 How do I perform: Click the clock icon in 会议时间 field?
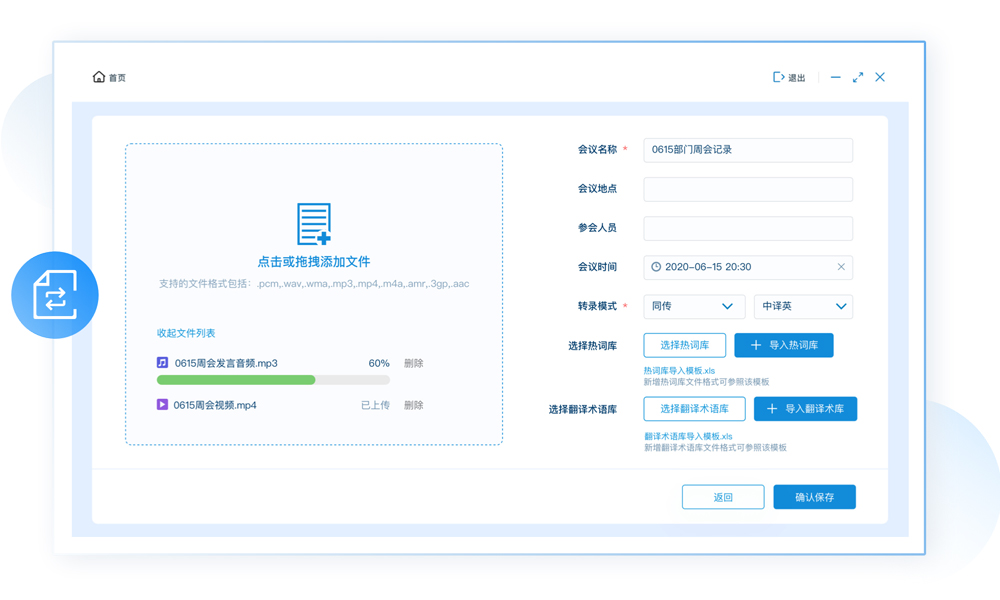coord(656,267)
